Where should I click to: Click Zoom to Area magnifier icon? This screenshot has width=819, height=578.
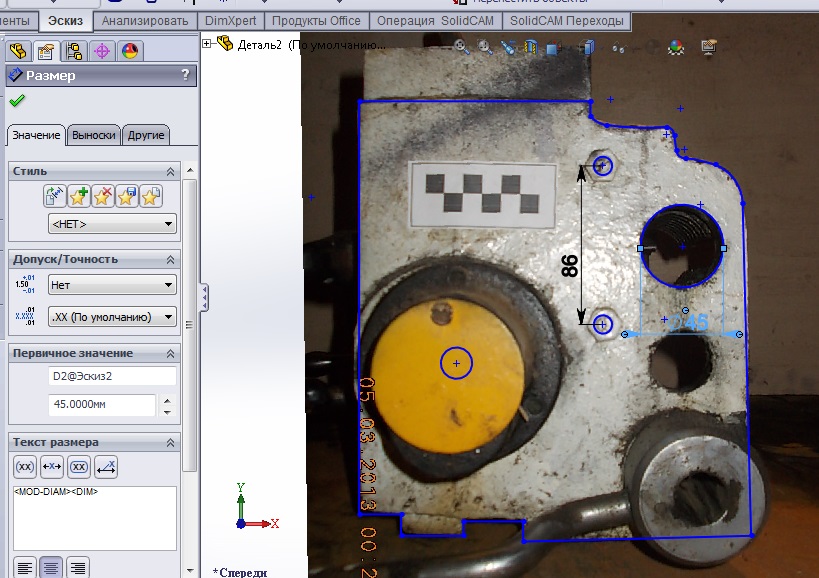pos(485,47)
